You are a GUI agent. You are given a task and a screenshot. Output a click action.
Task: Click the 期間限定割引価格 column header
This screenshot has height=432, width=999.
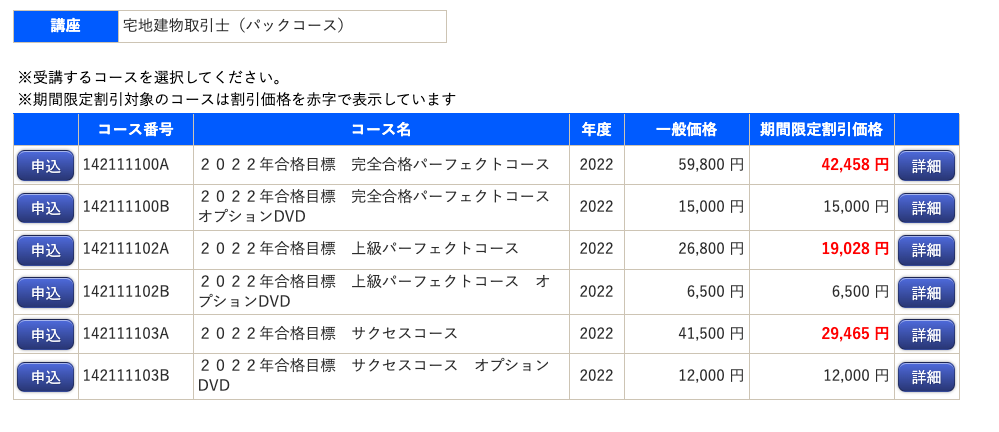pyautogui.click(x=821, y=130)
